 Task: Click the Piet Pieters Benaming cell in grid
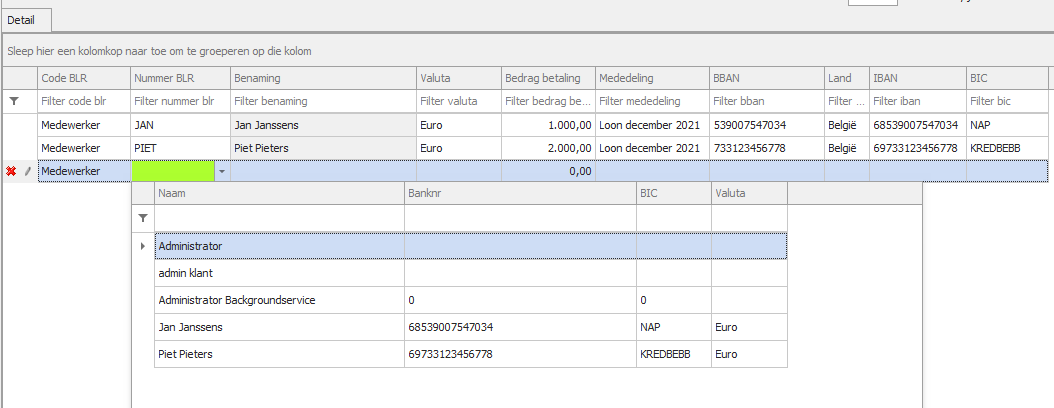[323, 148]
